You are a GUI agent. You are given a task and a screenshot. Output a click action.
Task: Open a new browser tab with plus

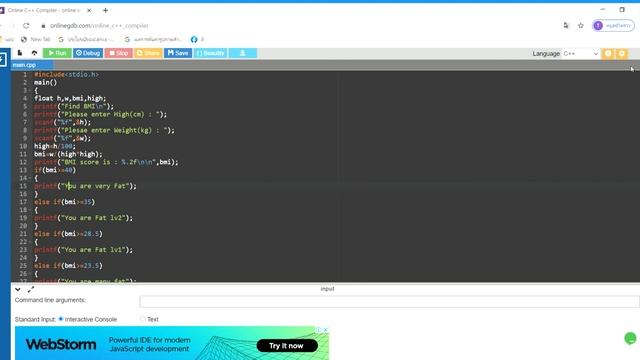(x=105, y=10)
